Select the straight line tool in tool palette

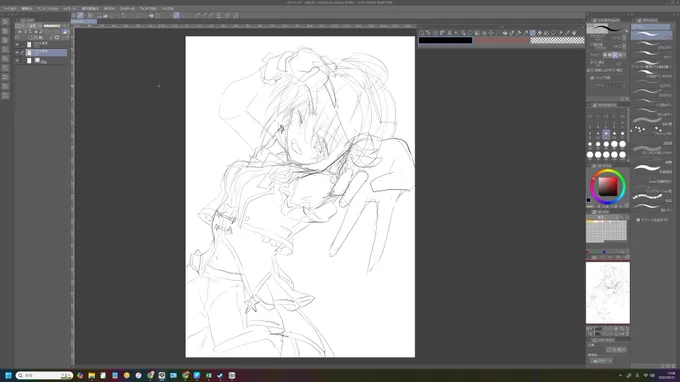[x=498, y=33]
